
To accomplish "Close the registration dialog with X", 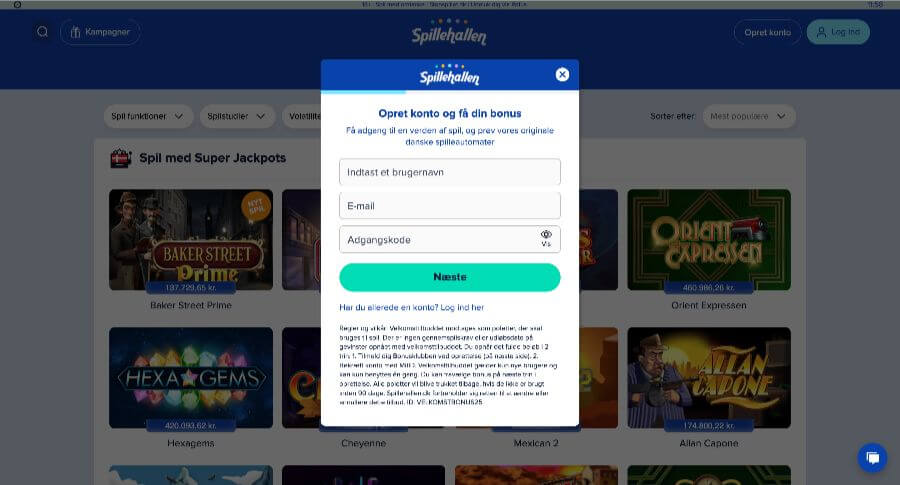I will coord(562,75).
